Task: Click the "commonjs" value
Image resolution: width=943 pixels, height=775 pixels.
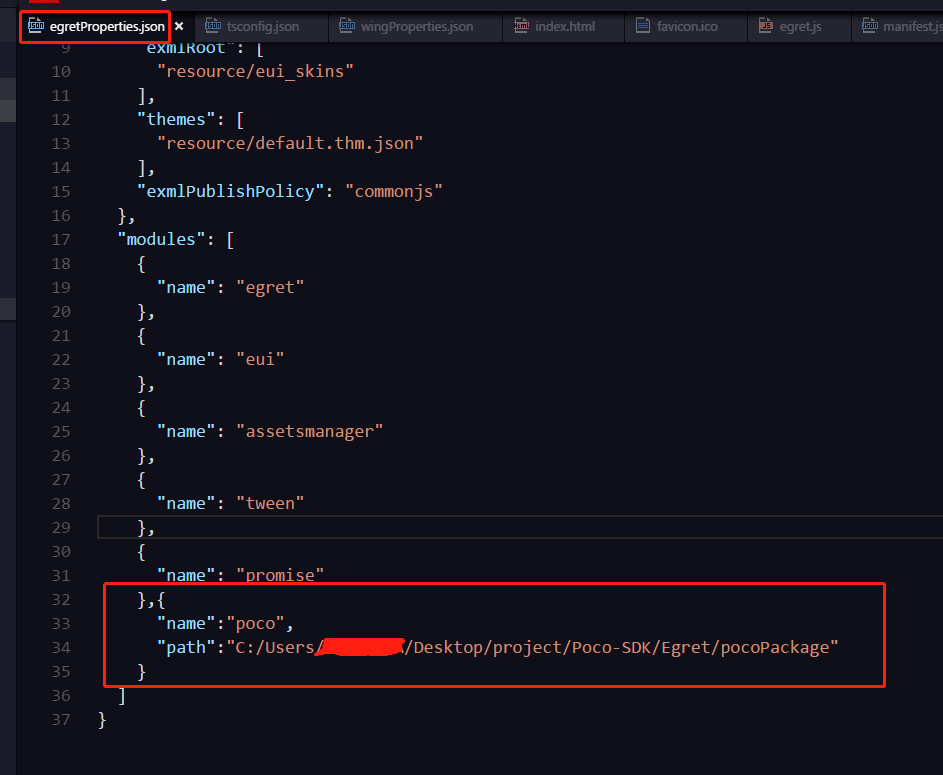Action: pyautogui.click(x=394, y=192)
